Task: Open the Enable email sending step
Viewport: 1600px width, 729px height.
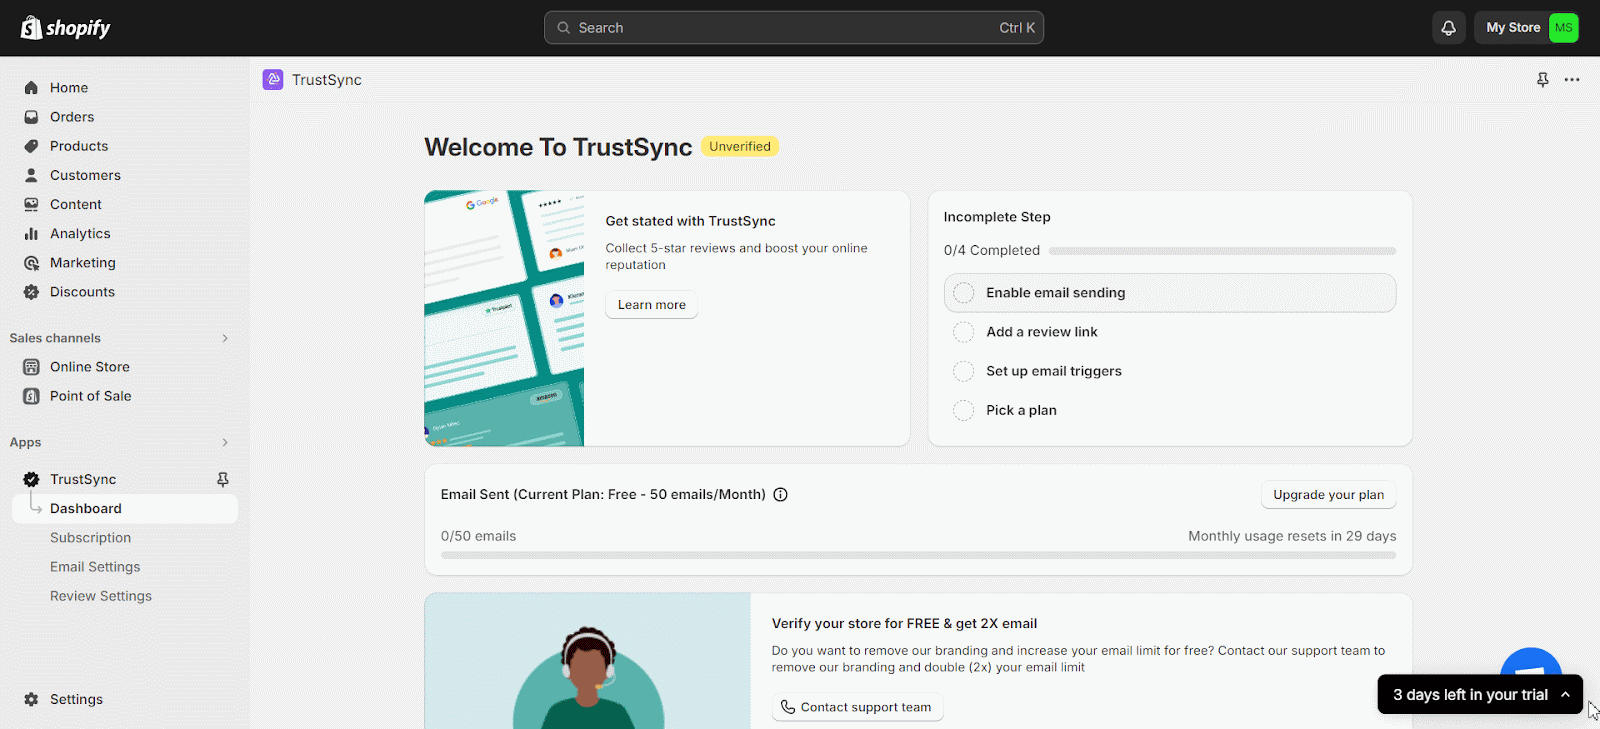Action: [x=1169, y=293]
